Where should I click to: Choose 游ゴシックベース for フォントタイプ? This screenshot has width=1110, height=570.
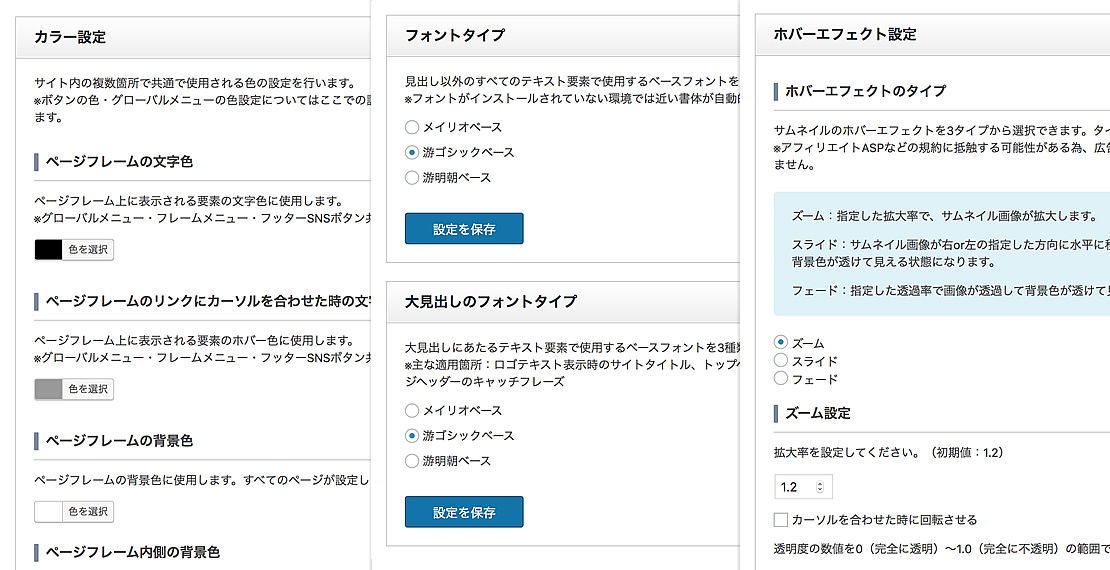point(412,152)
